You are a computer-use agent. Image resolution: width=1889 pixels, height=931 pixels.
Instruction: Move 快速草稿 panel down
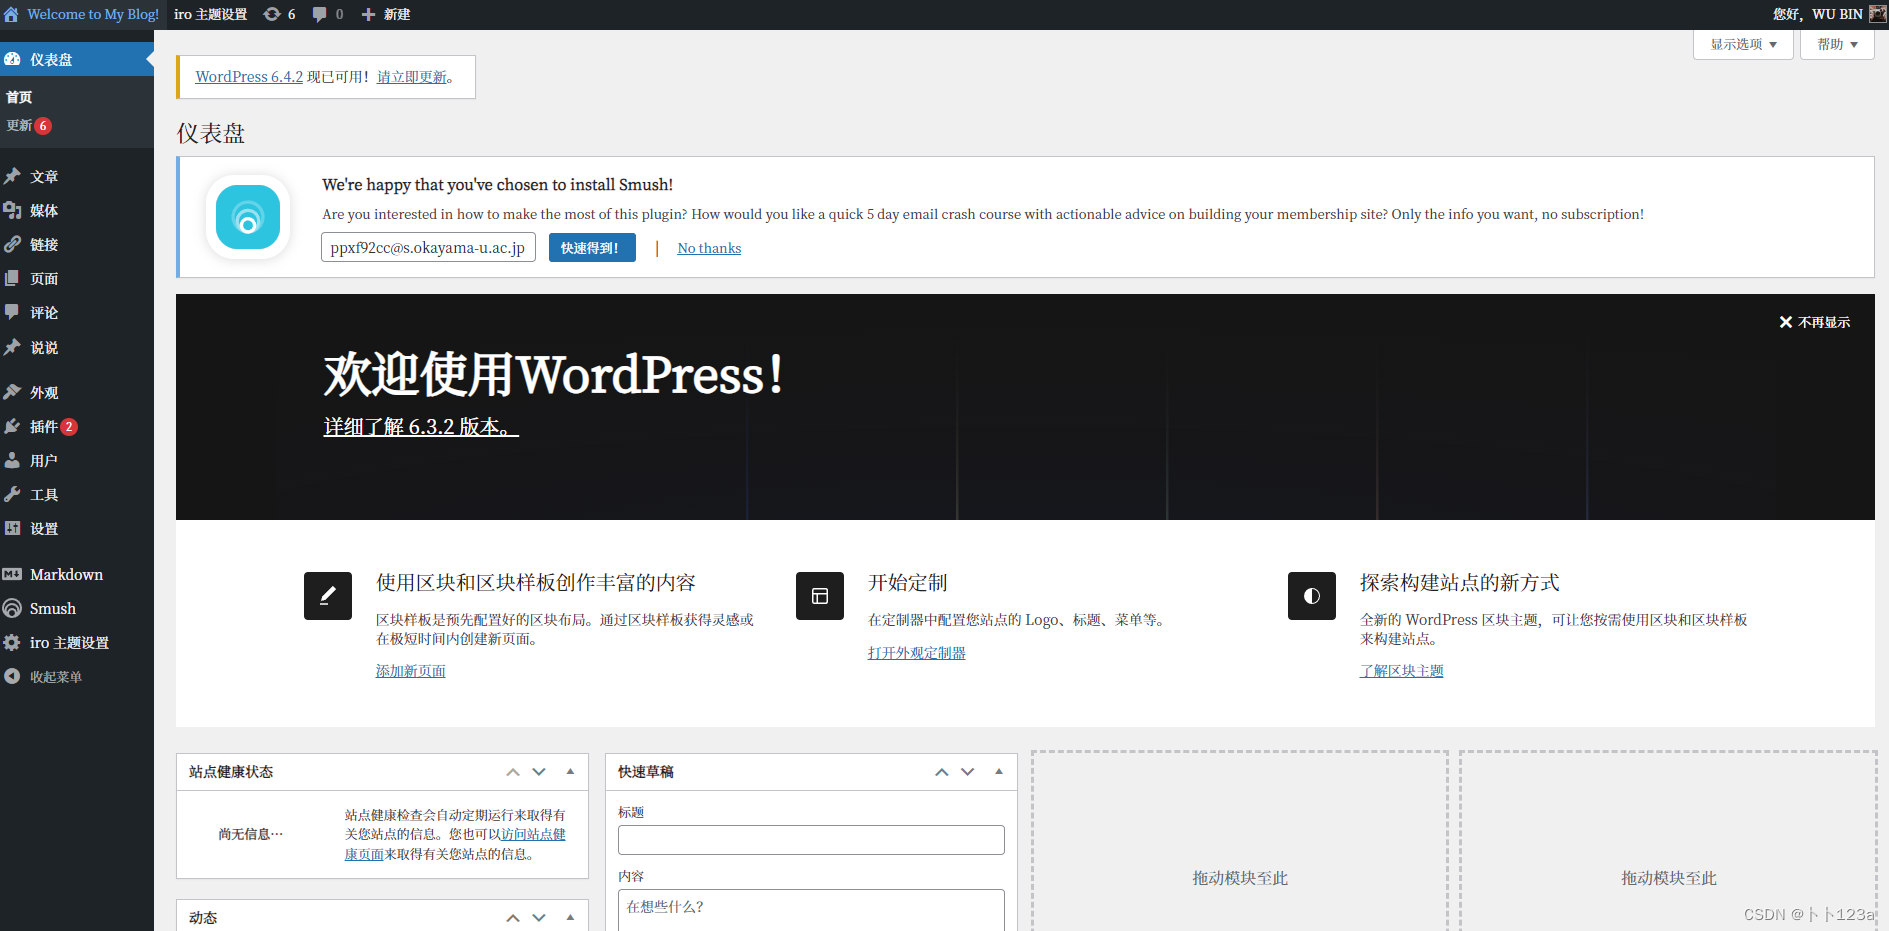coord(968,772)
